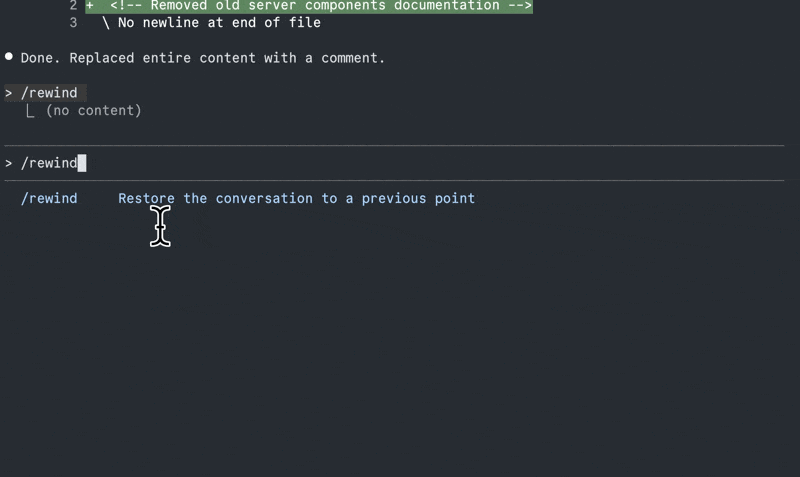Screen dimensions: 800x477
Task: Click the corner bracket beside "(no content)"
Action: (x=30, y=111)
